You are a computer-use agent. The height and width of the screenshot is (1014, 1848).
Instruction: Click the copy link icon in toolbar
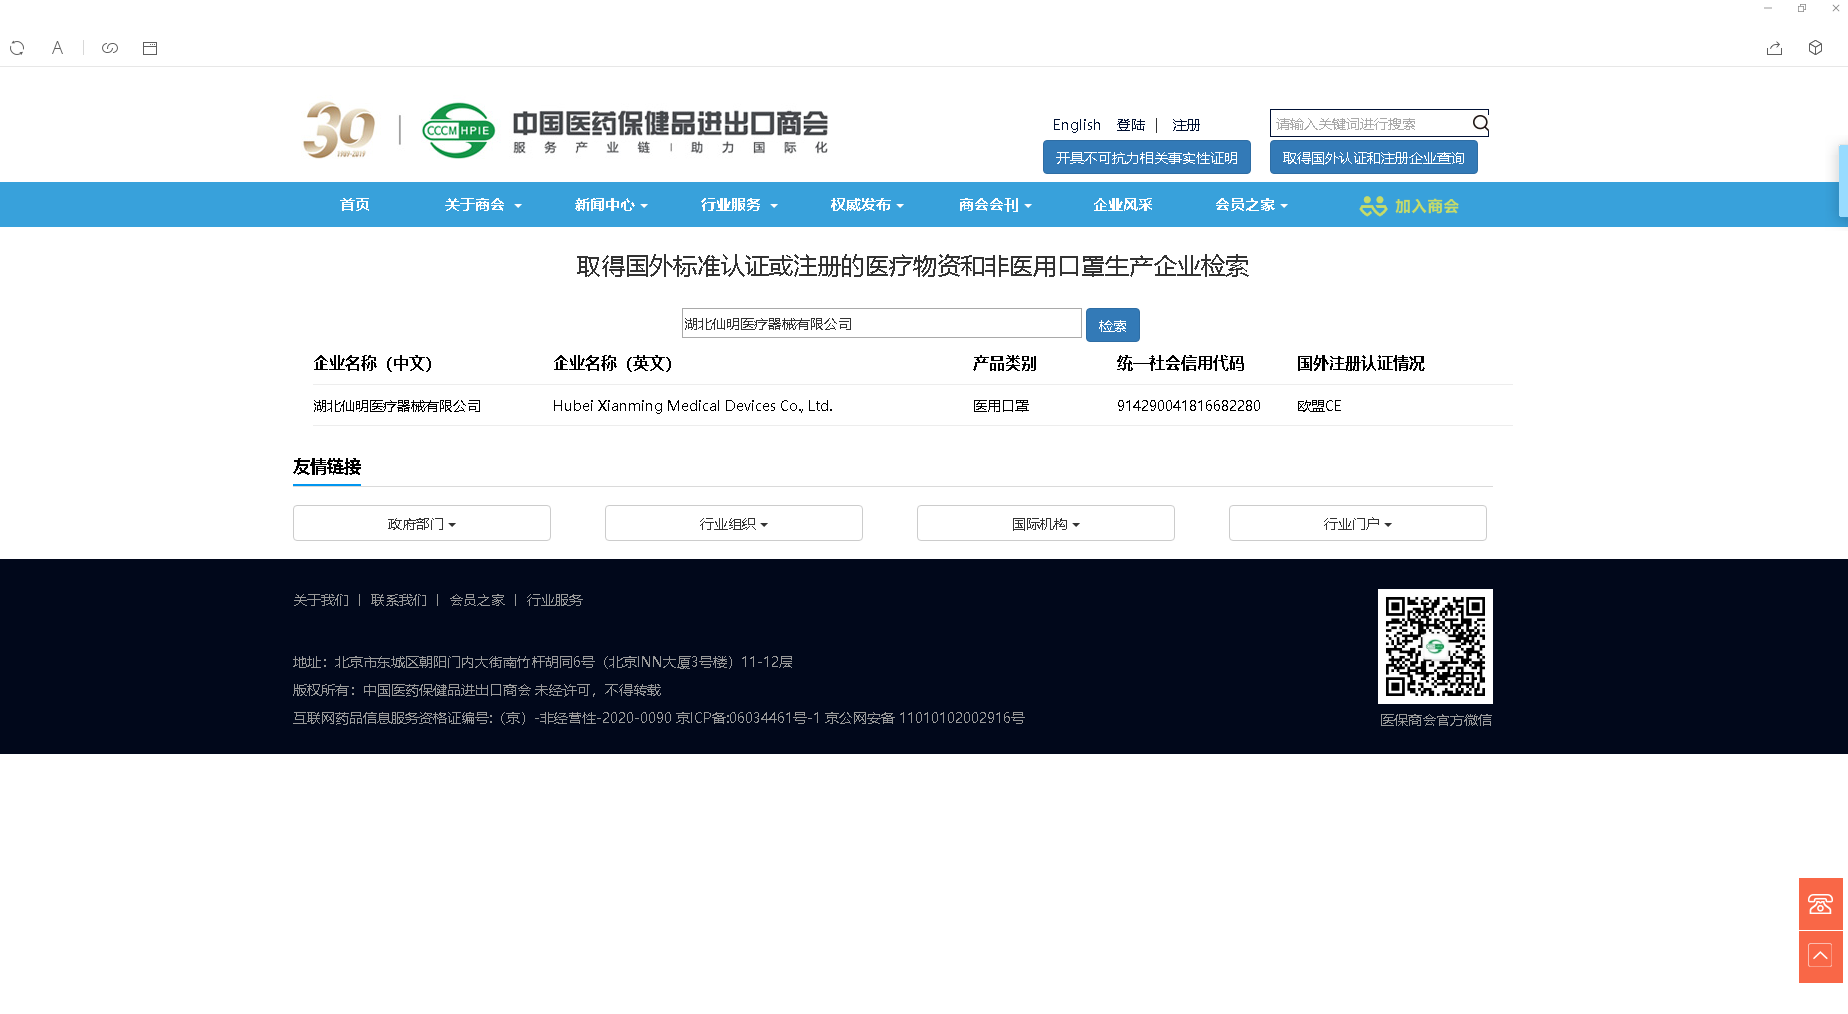110,48
